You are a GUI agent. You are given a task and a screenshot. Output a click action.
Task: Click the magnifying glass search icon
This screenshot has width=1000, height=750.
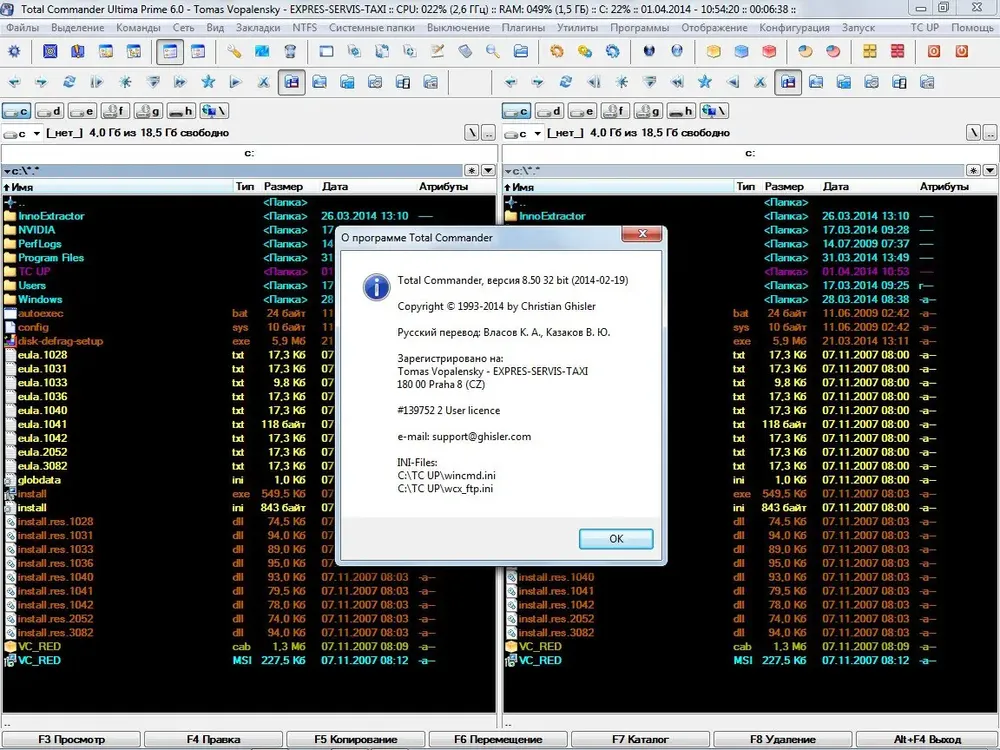[493, 52]
